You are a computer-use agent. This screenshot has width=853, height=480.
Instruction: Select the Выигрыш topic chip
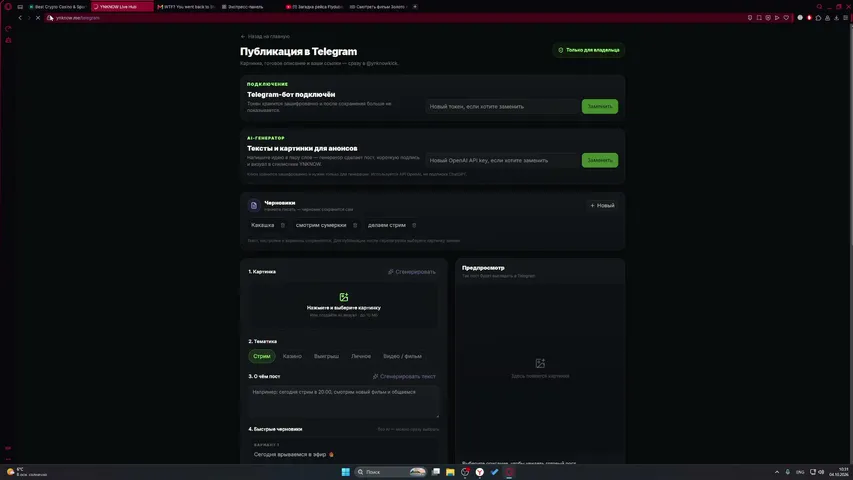pyautogui.click(x=326, y=356)
